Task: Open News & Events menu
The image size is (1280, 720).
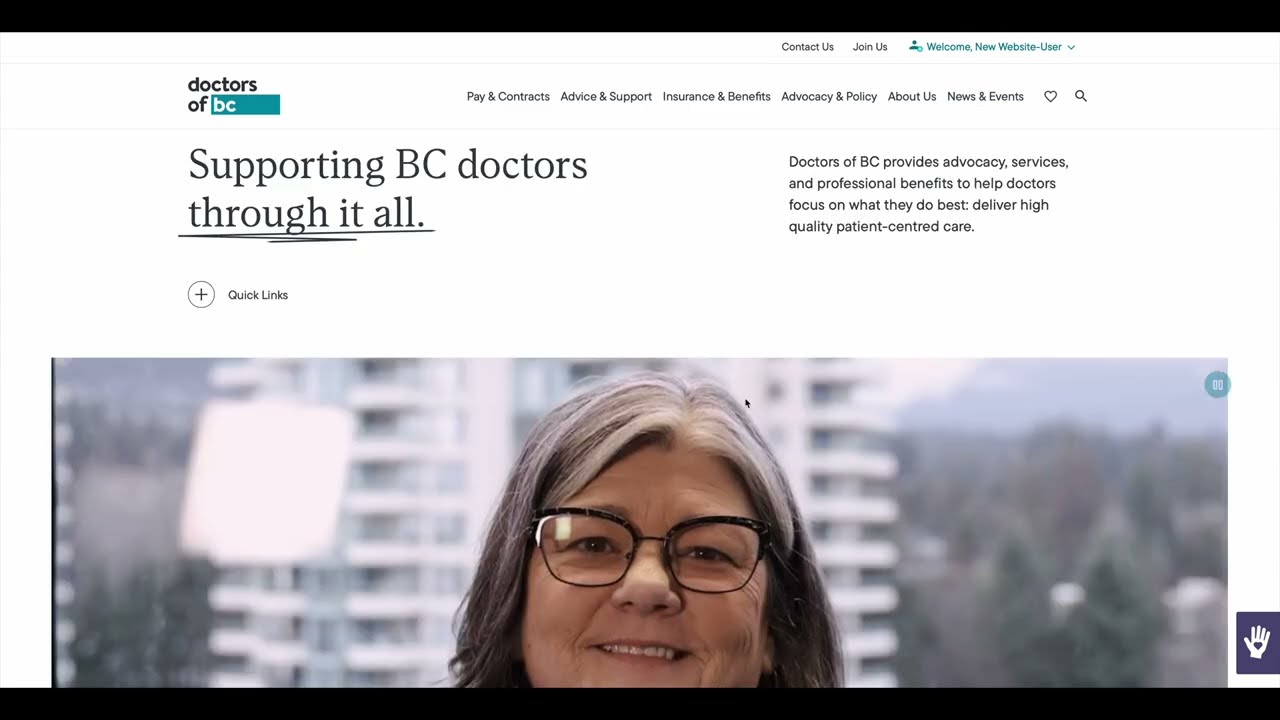Action: 985,97
